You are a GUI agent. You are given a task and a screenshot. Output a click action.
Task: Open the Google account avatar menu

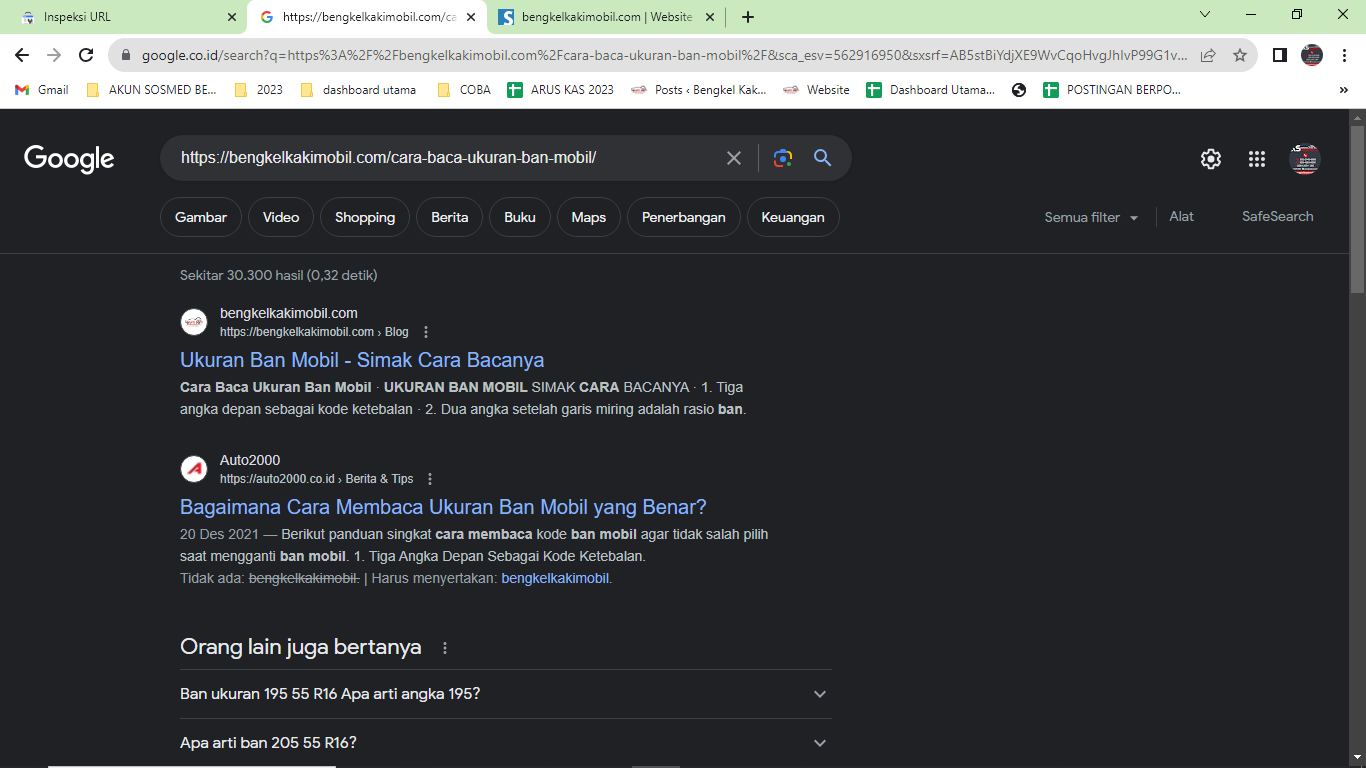1305,159
